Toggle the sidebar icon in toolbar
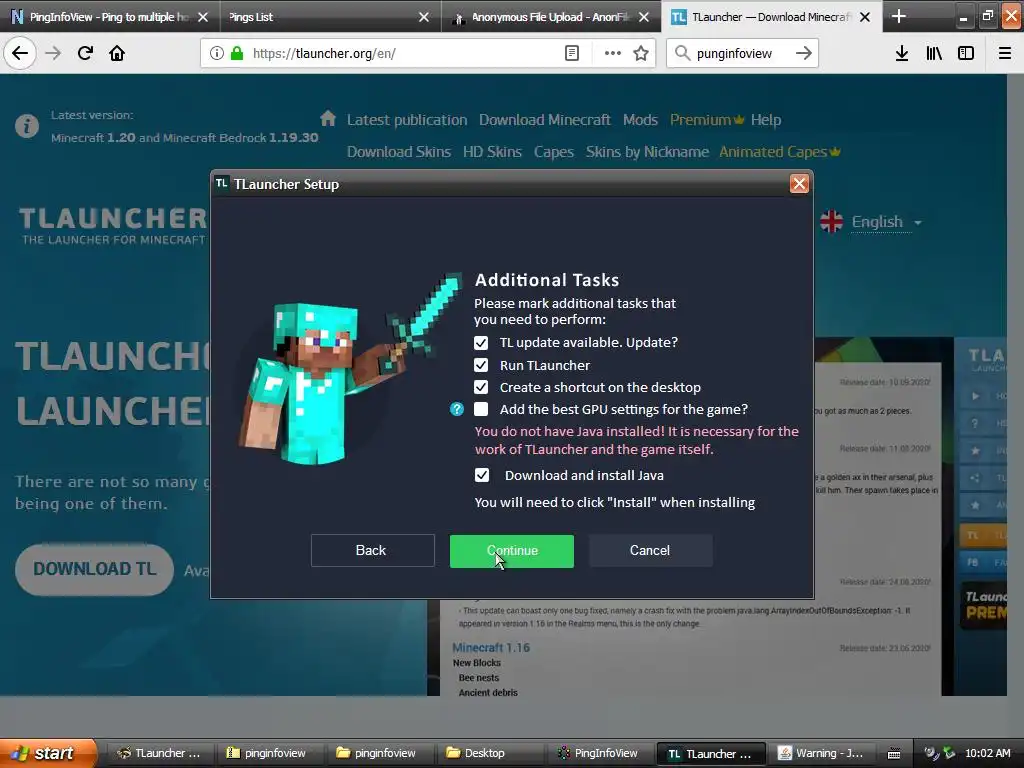Image resolution: width=1024 pixels, height=768 pixels. [x=966, y=53]
